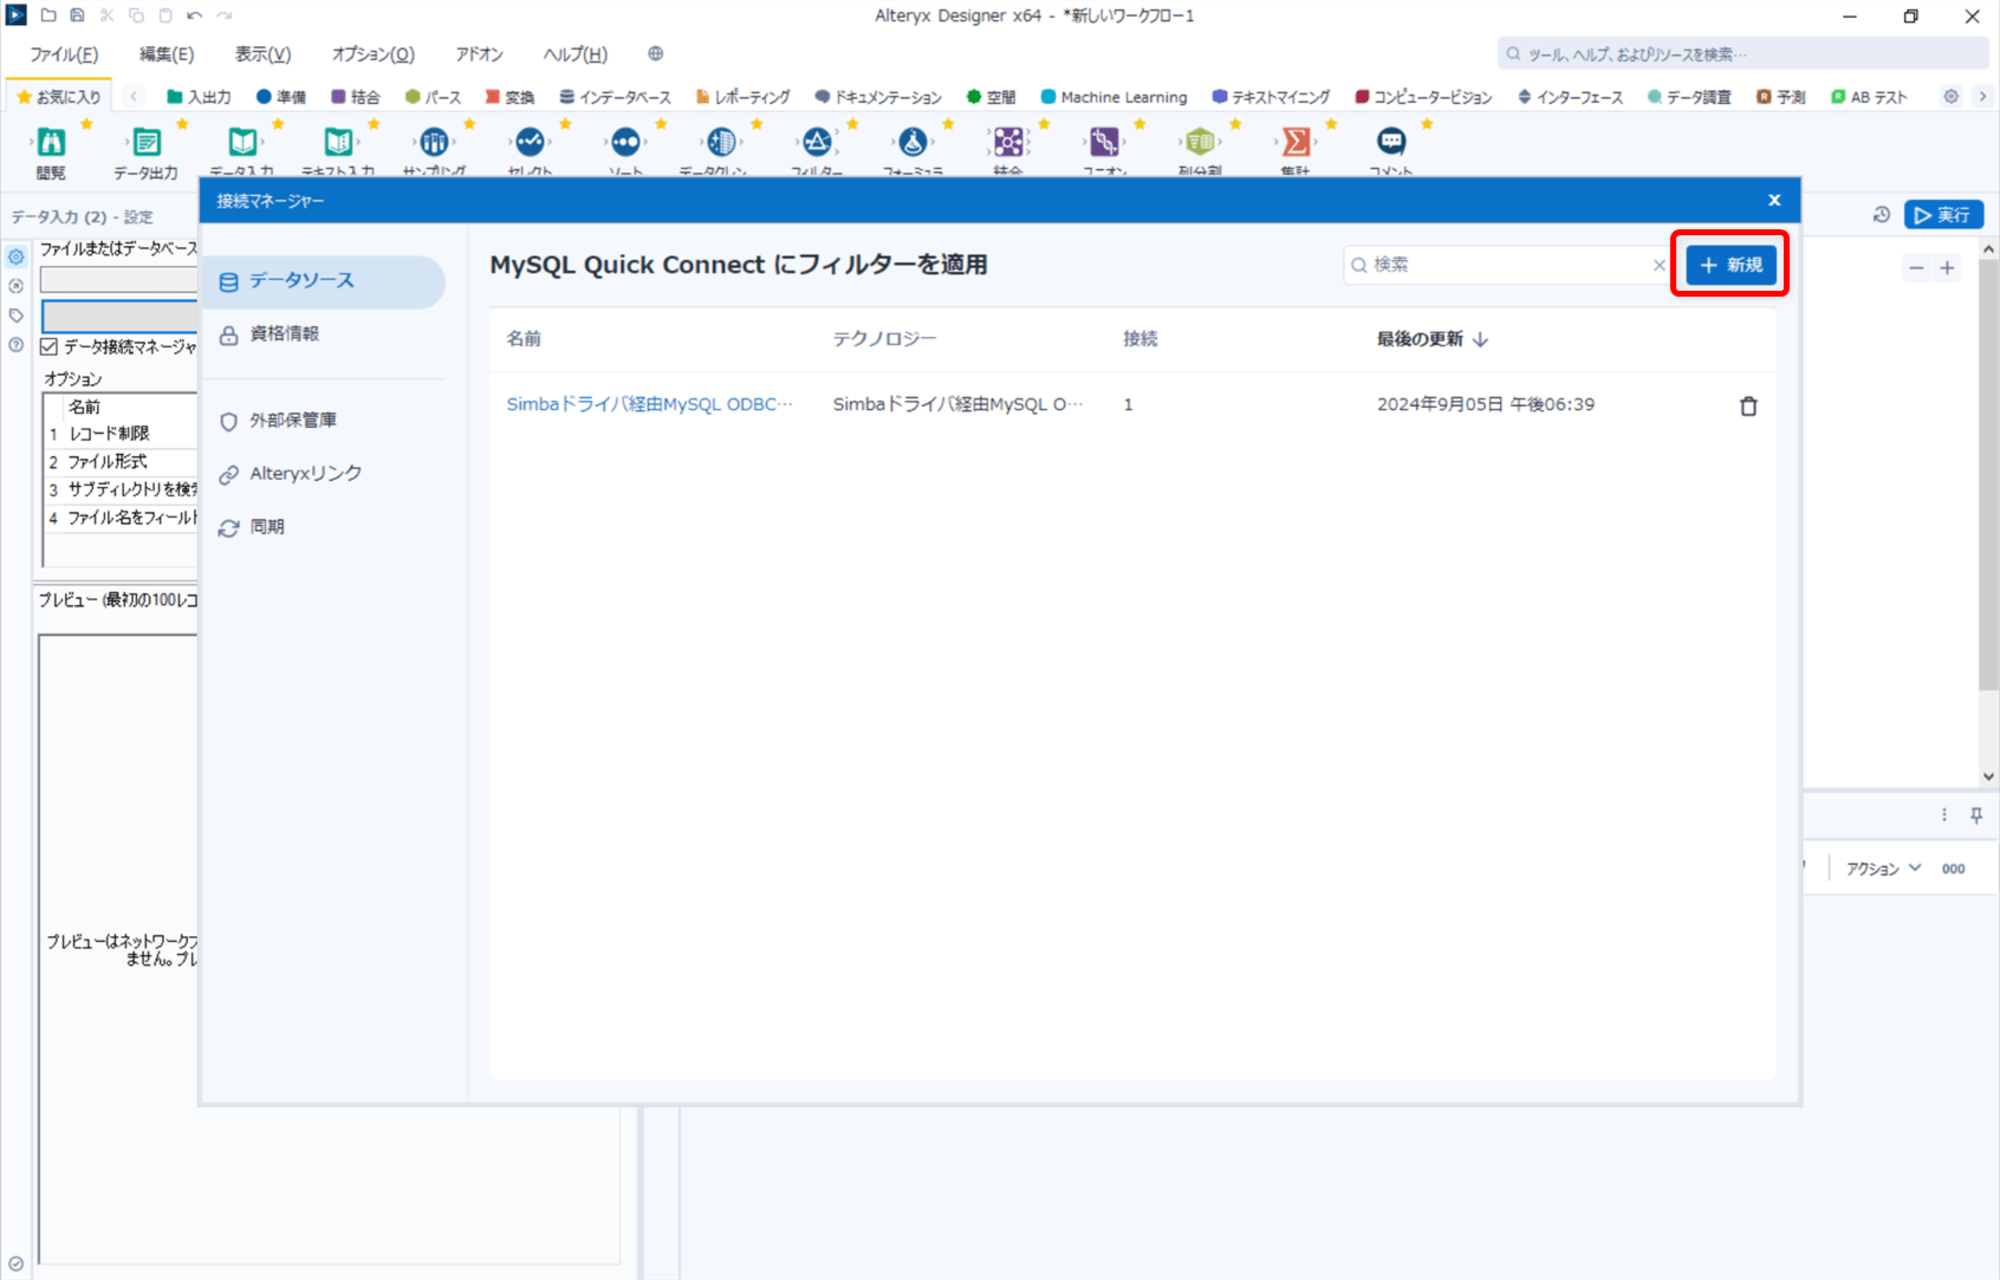Click the 検索 field in connection manager

tap(1507, 265)
